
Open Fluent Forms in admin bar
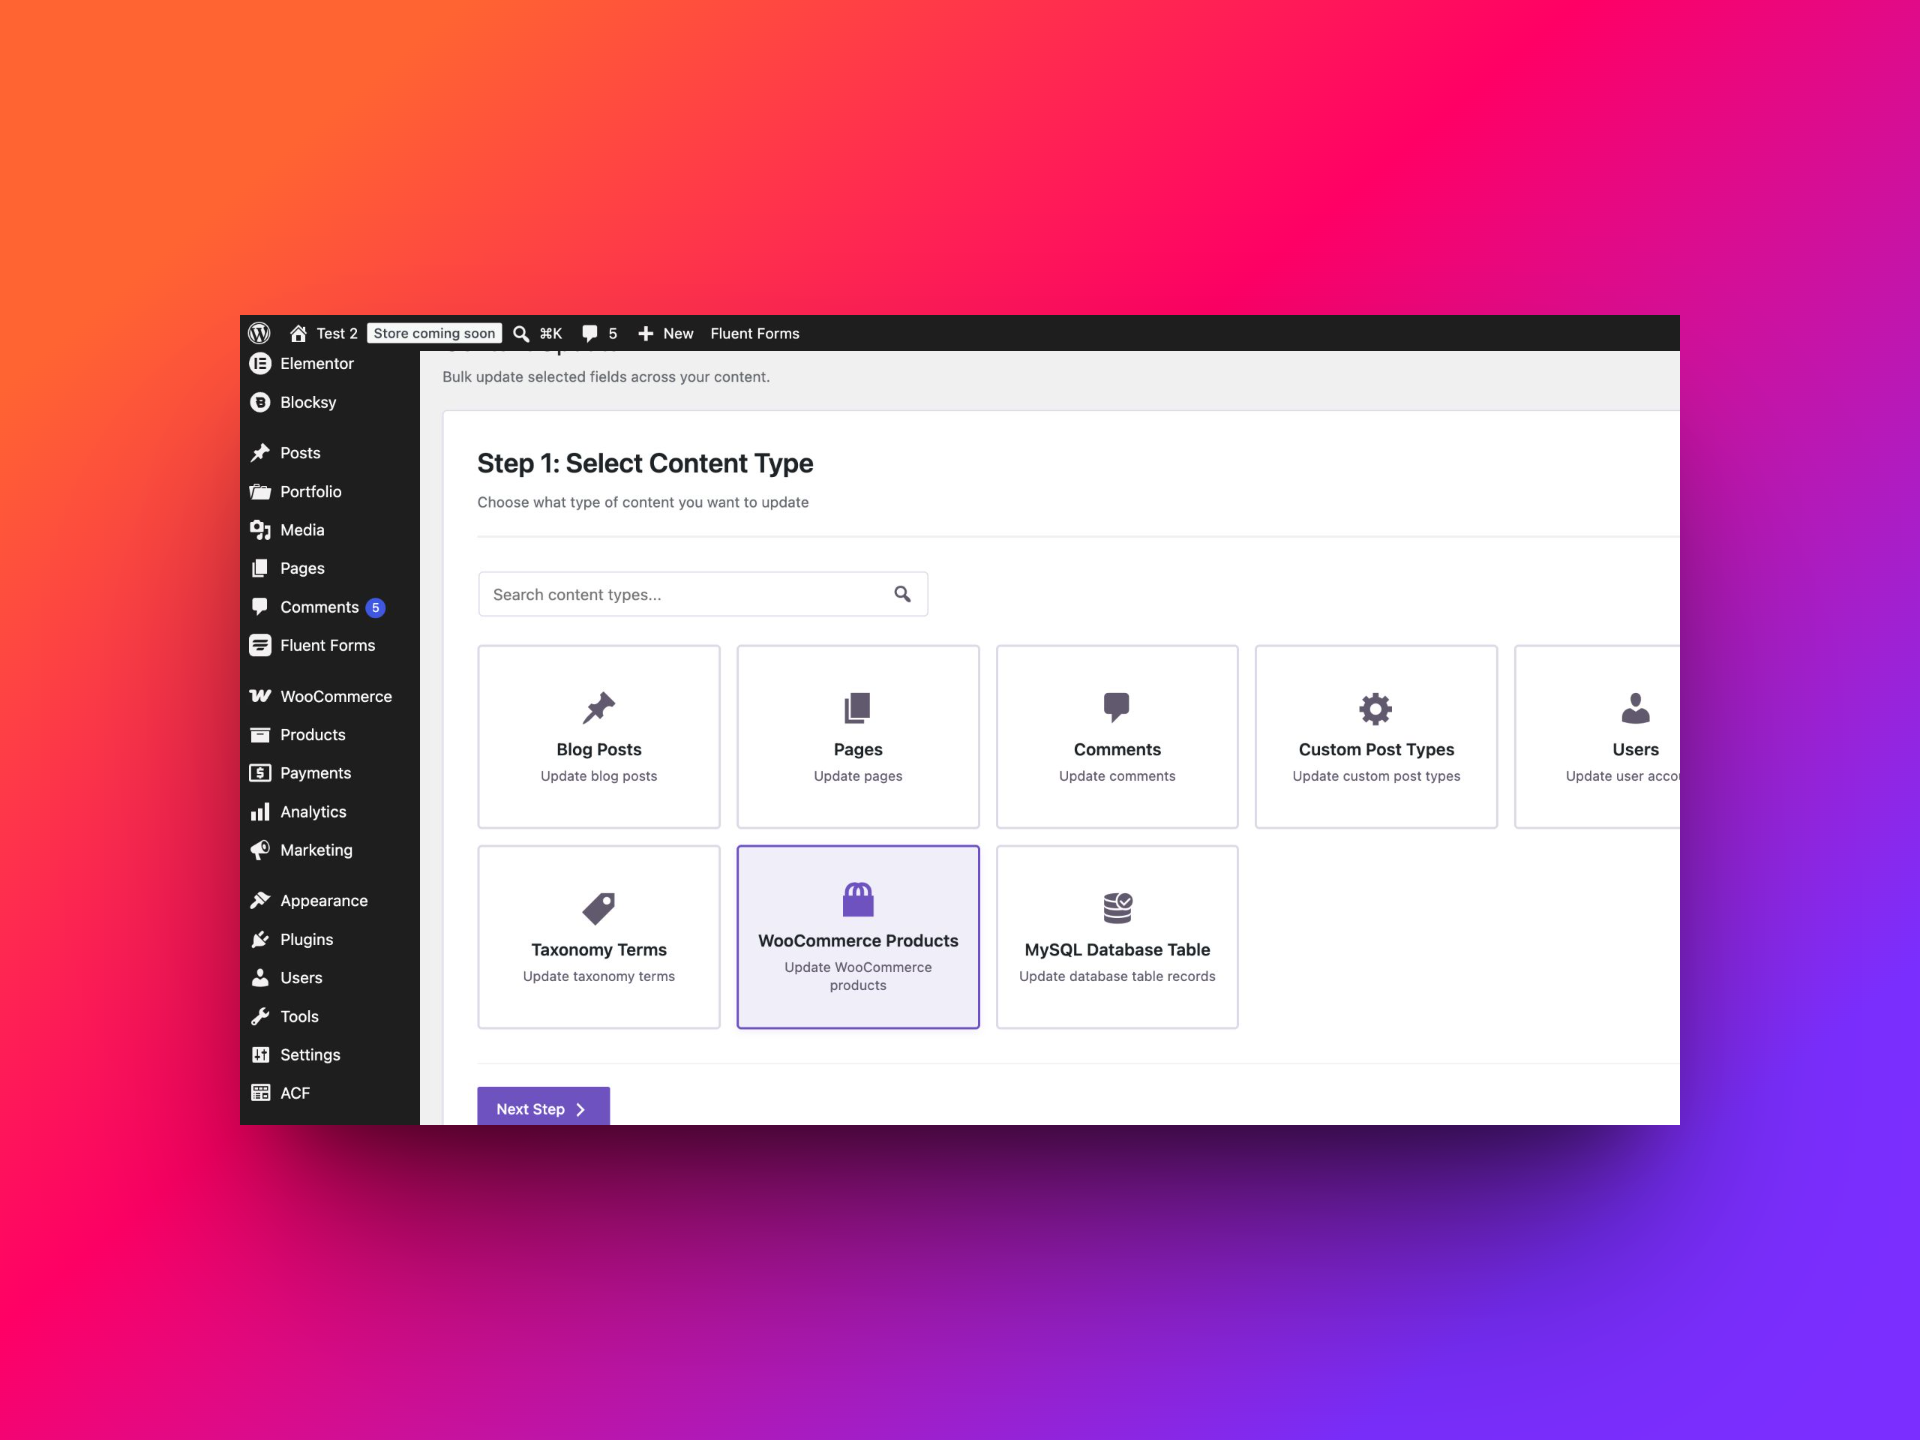coord(755,333)
